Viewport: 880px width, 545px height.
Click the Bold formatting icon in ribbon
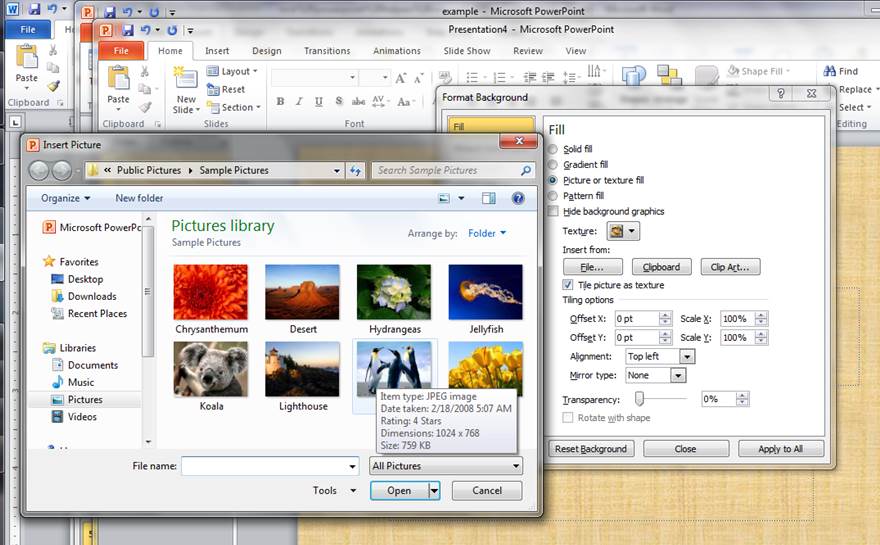coord(280,101)
